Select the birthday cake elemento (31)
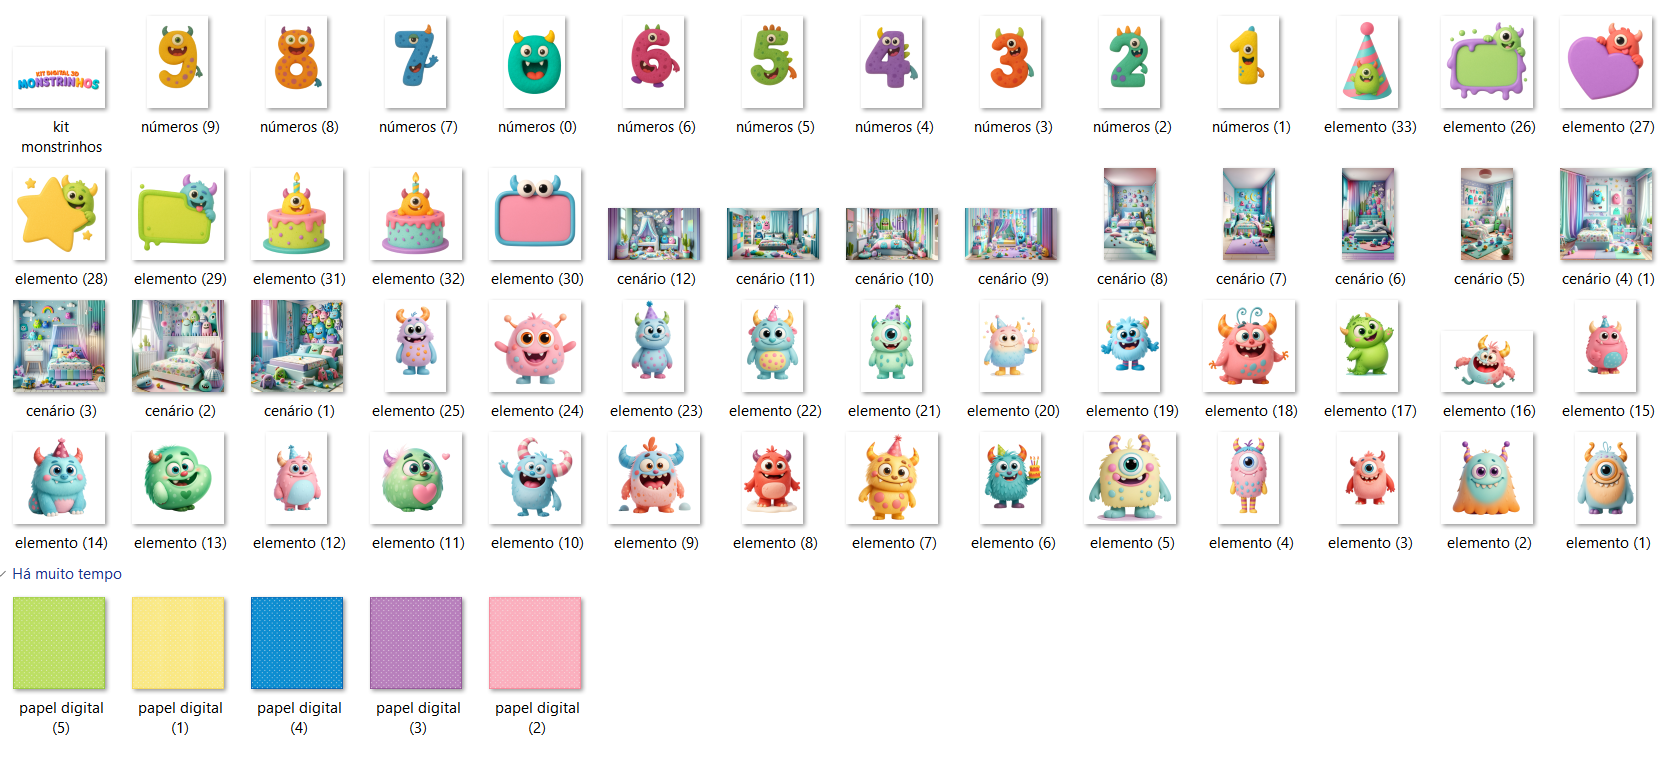Screen dimensions: 1662x782 click(x=297, y=214)
